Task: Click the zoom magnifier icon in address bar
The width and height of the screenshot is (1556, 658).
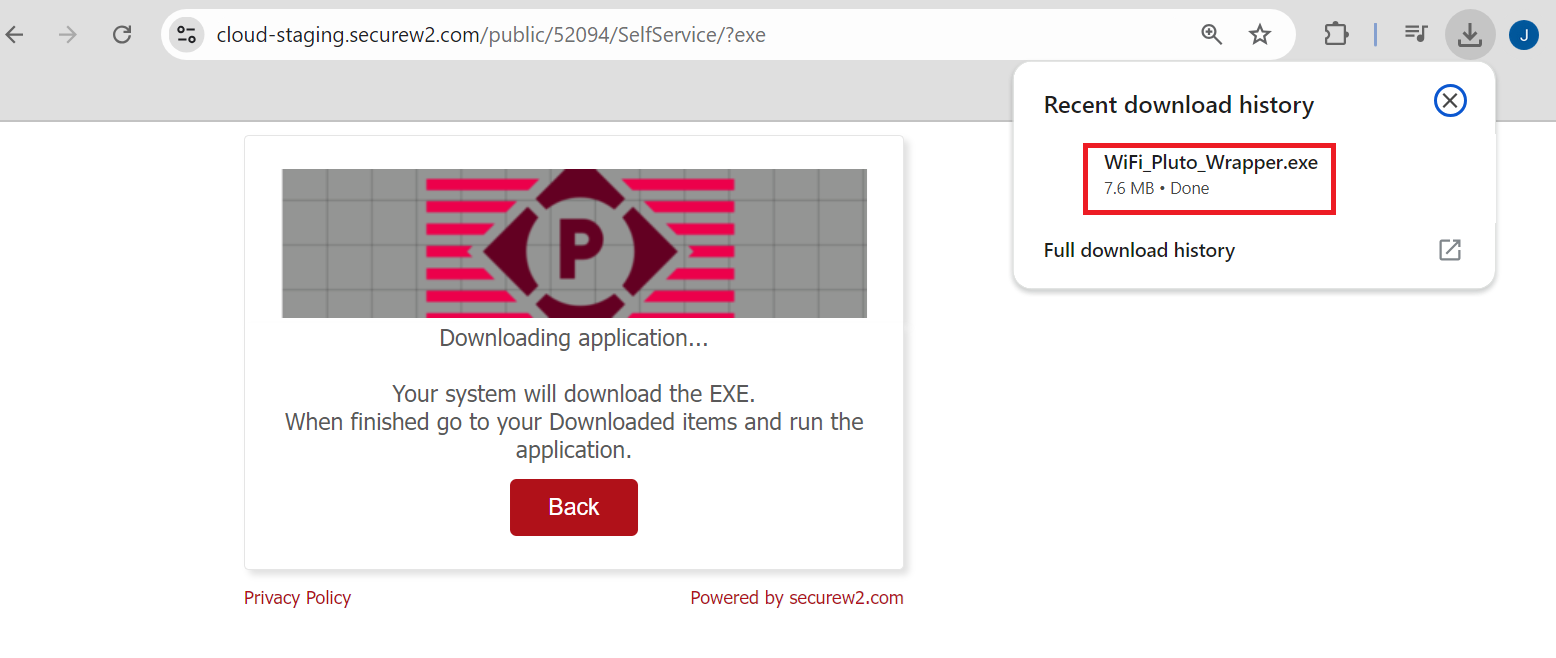Action: [1212, 35]
